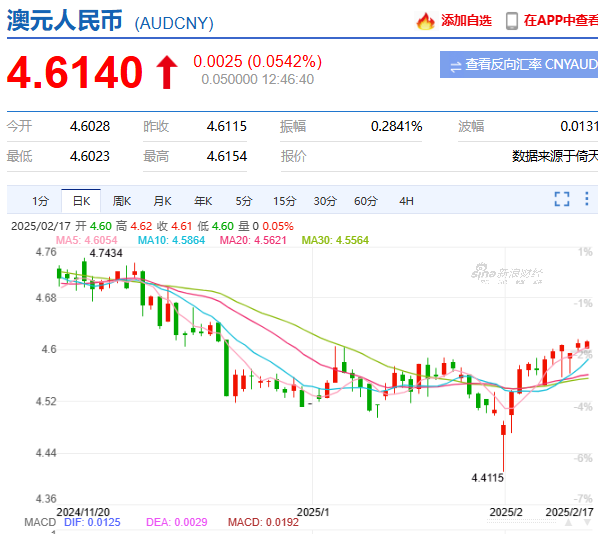598x534 pixels.
Task: Click the 振幅 value 0.2841%
Action: (x=397, y=126)
